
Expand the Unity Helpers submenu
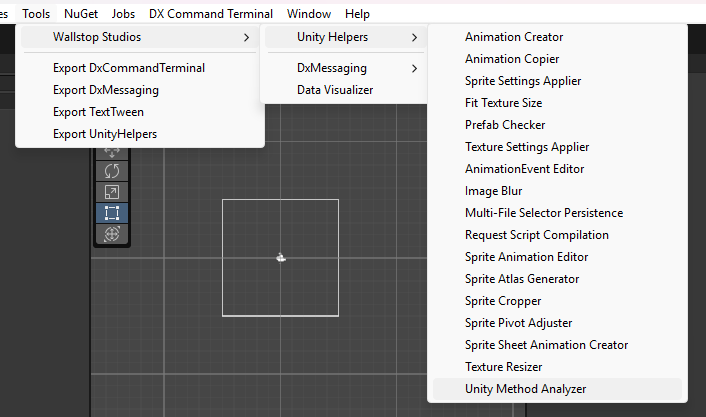point(345,37)
